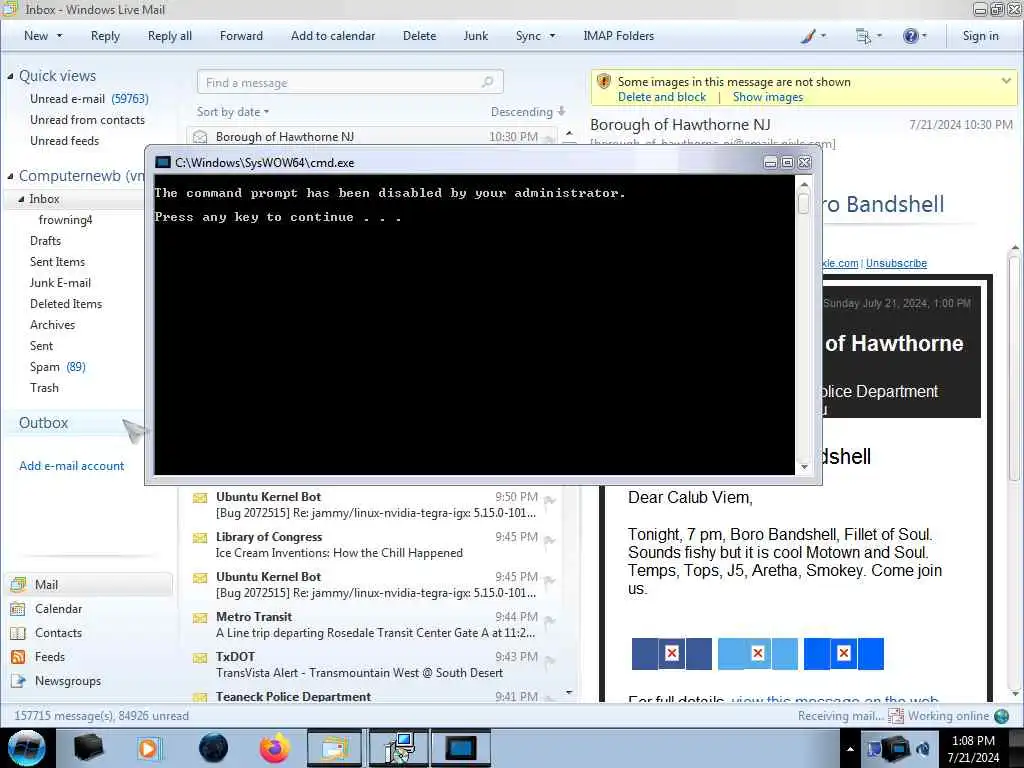The image size is (1024, 768).
Task: Flag the TxDOT message
Action: (549, 661)
